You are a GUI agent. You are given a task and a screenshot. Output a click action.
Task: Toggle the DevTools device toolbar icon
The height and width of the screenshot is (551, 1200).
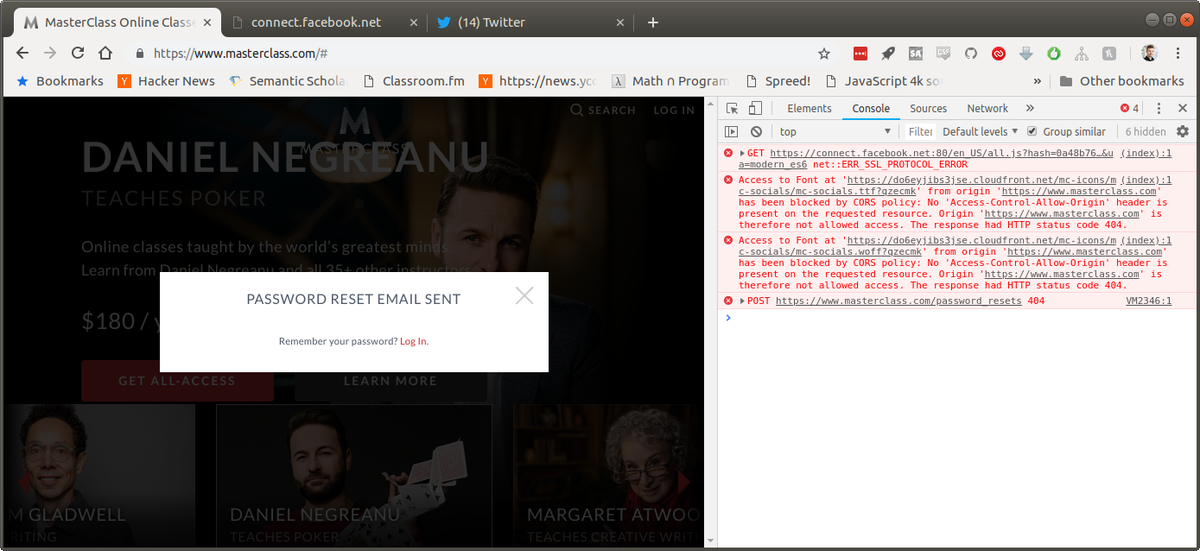[756, 108]
